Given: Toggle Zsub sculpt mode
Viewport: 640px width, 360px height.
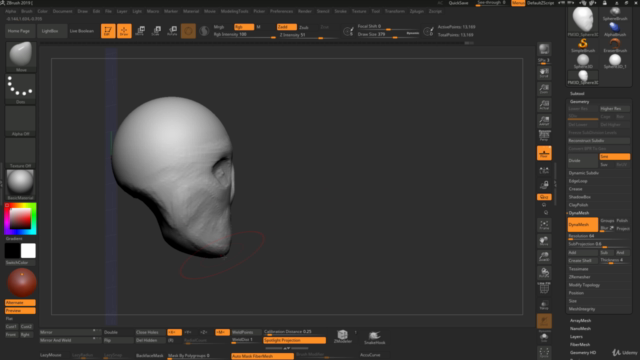Looking at the screenshot, I should click(x=304, y=27).
